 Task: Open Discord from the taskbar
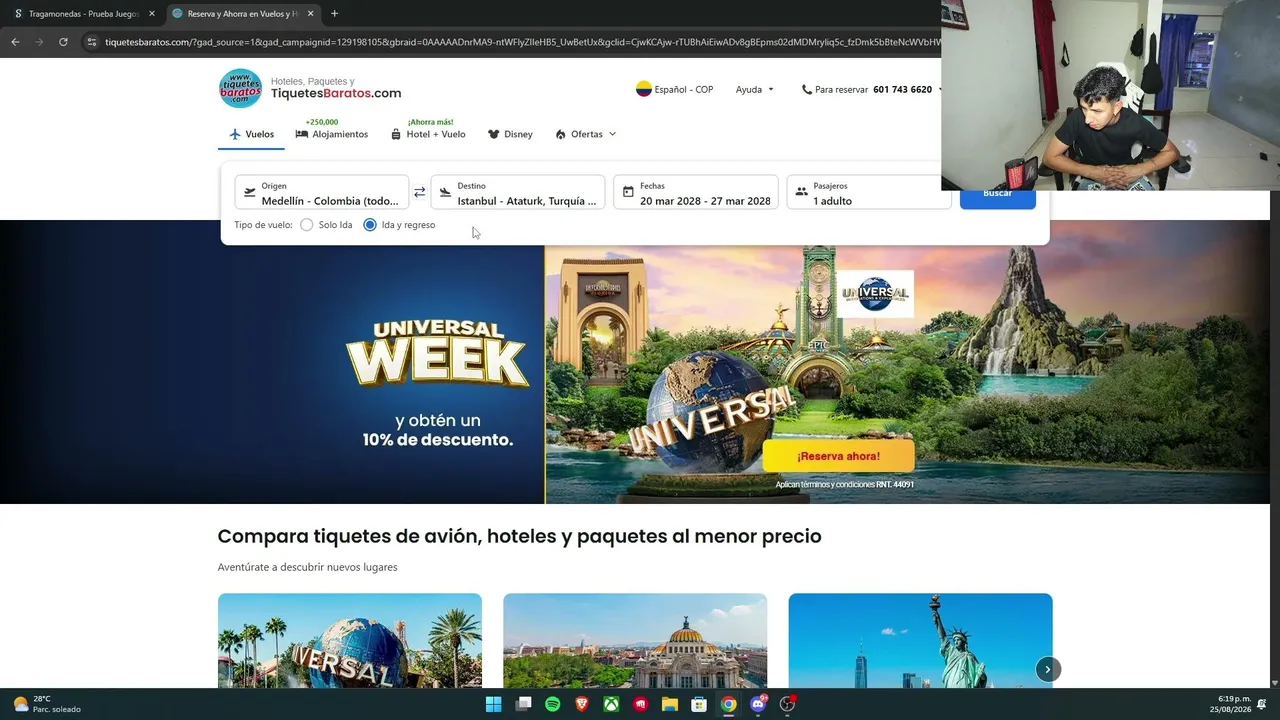pyautogui.click(x=758, y=704)
